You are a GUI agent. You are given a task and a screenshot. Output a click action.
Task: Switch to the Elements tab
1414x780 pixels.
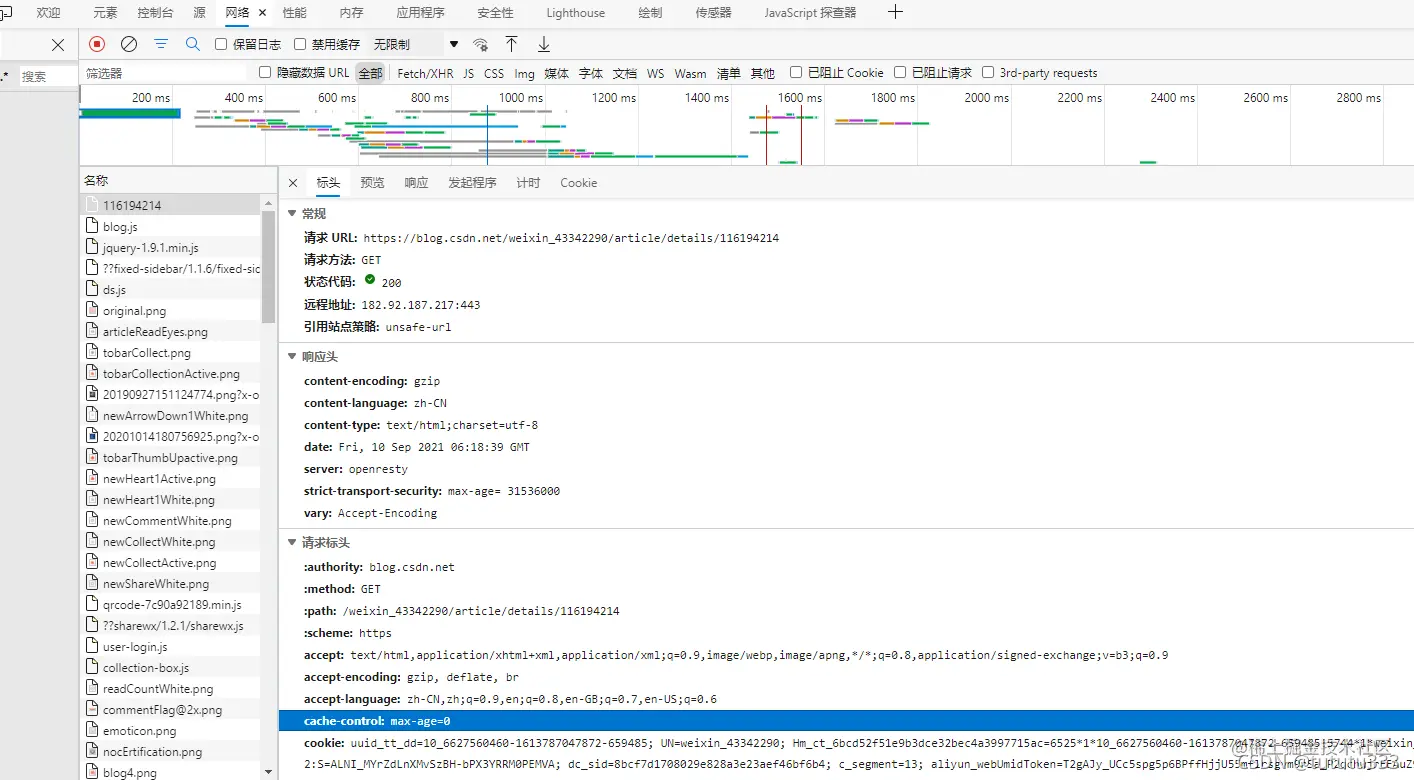point(105,13)
